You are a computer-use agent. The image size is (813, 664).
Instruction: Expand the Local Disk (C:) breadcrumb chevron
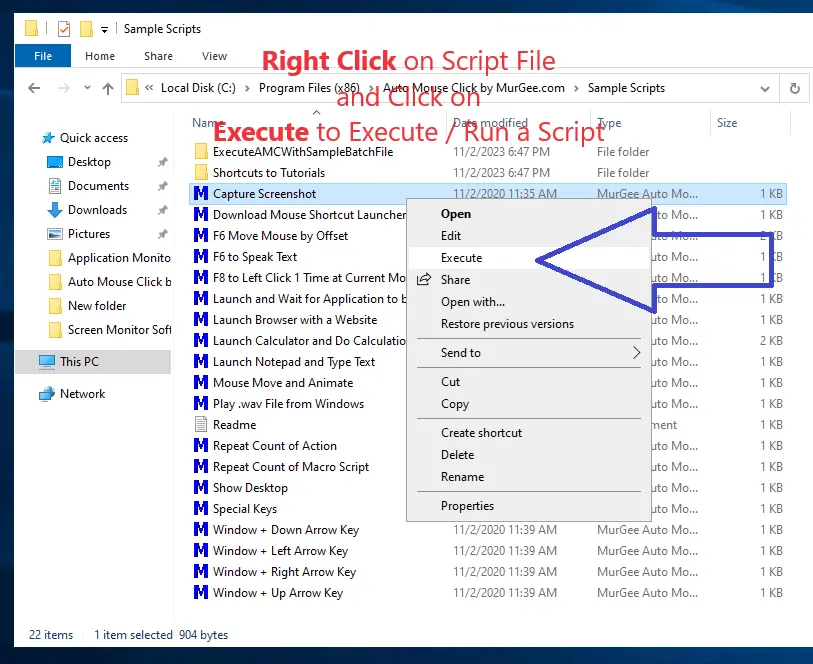(247, 89)
